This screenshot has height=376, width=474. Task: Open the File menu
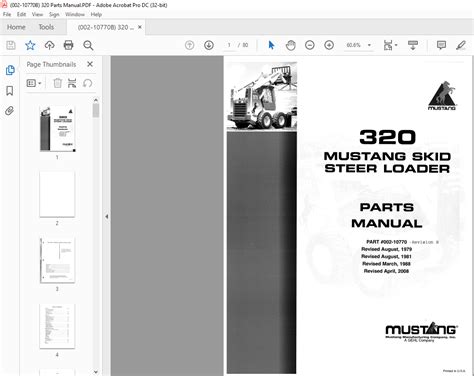point(7,14)
